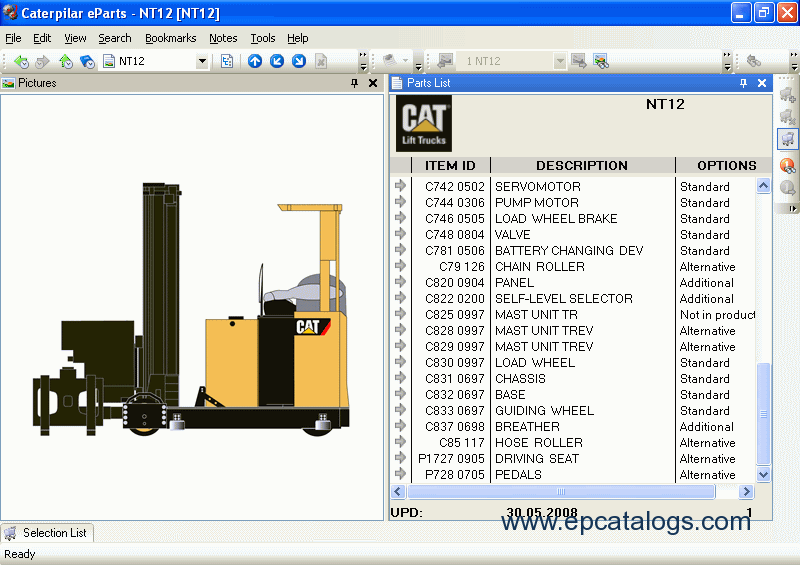Select MAST UNIT TR description
The height and width of the screenshot is (565, 800).
(536, 315)
